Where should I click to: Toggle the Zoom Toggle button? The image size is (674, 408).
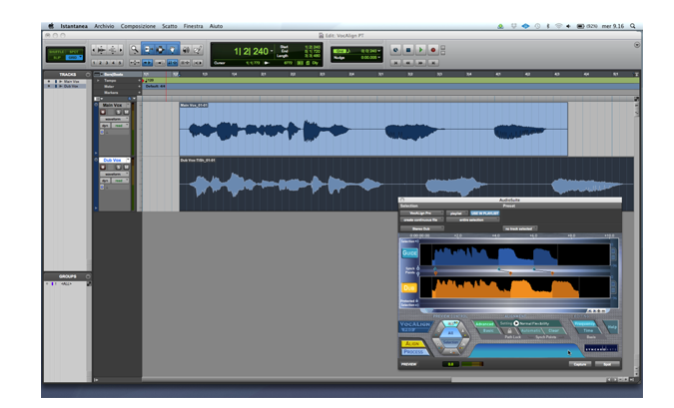tap(135, 63)
